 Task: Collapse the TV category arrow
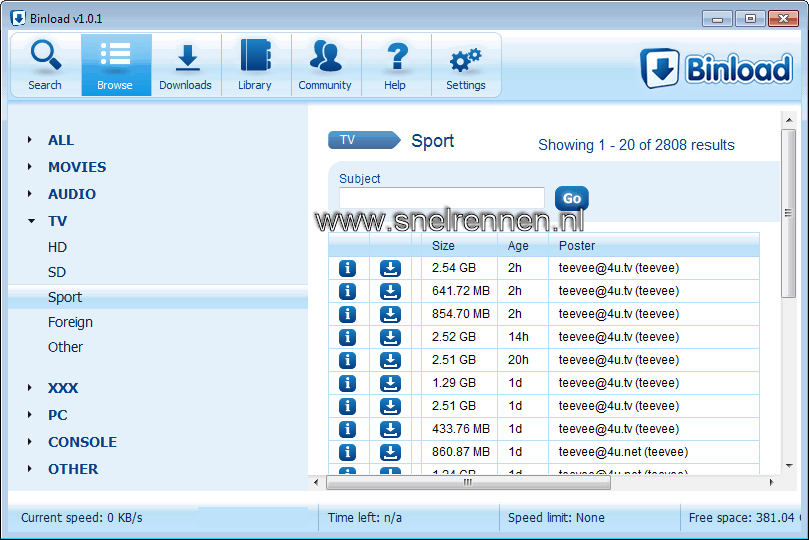click(x=31, y=221)
